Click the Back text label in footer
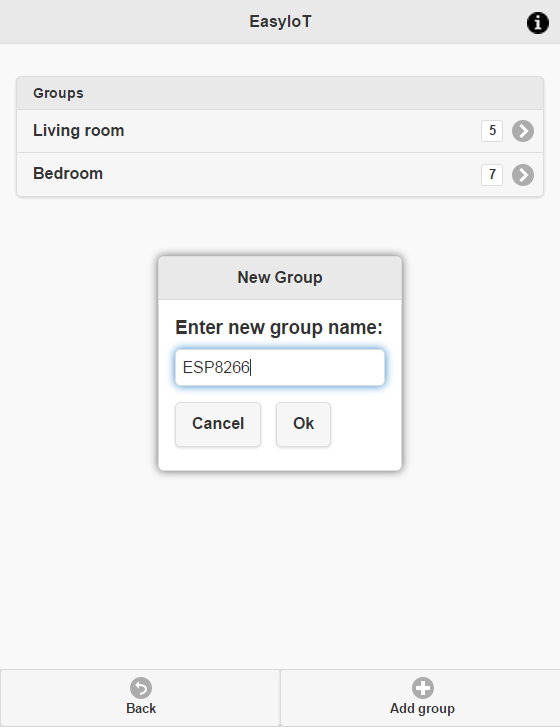This screenshot has width=560, height=727. pyautogui.click(x=141, y=708)
